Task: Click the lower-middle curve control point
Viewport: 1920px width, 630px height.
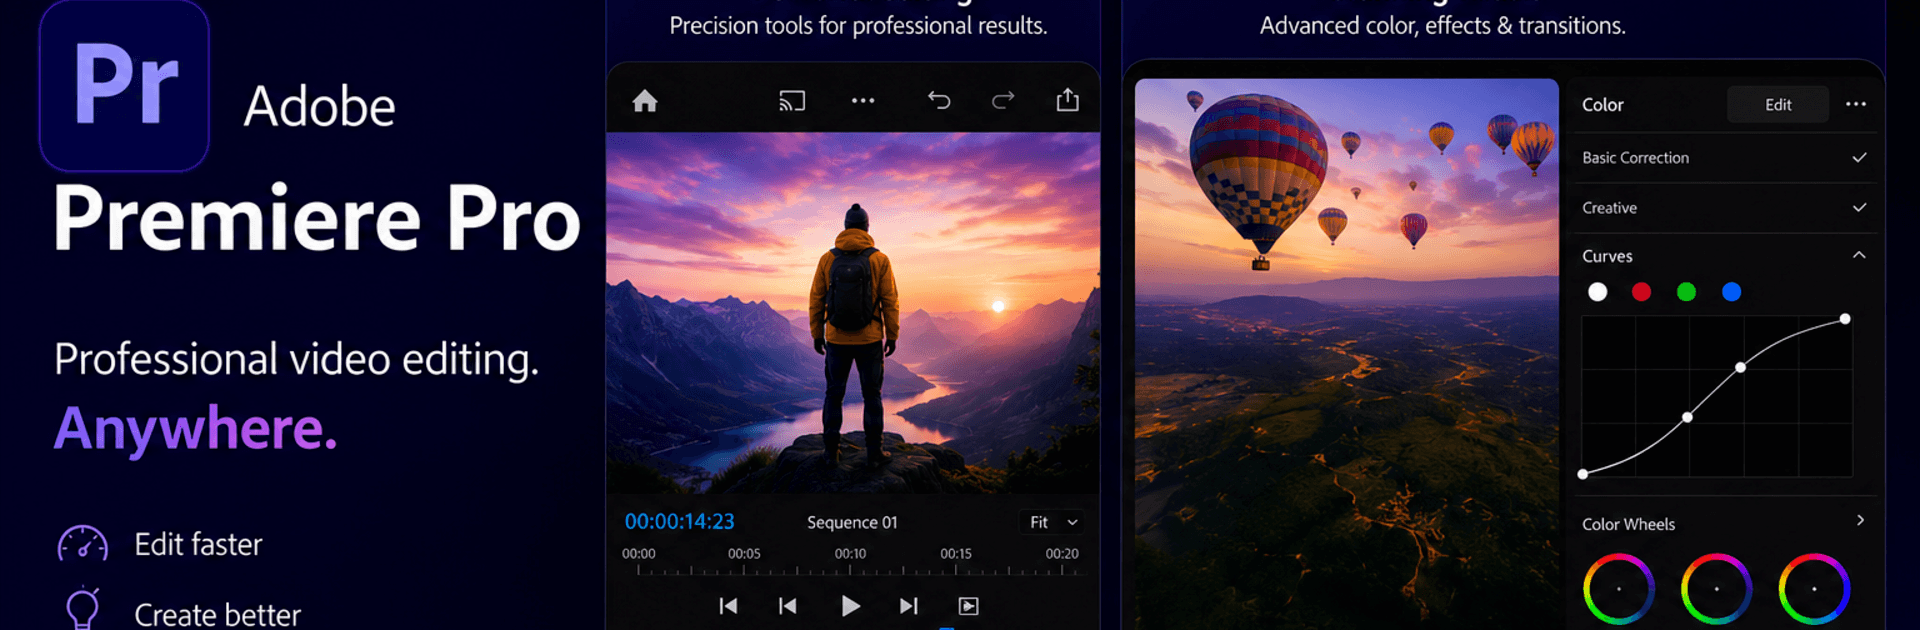Action: (x=1687, y=417)
